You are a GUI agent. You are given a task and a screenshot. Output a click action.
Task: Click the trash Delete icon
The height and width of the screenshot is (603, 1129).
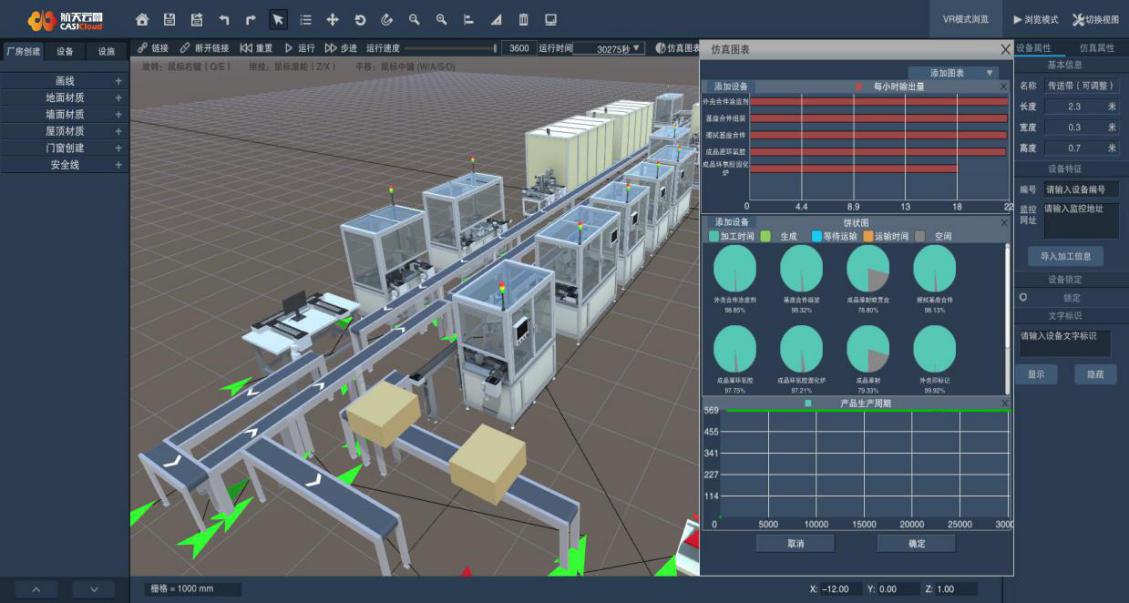[x=523, y=20]
